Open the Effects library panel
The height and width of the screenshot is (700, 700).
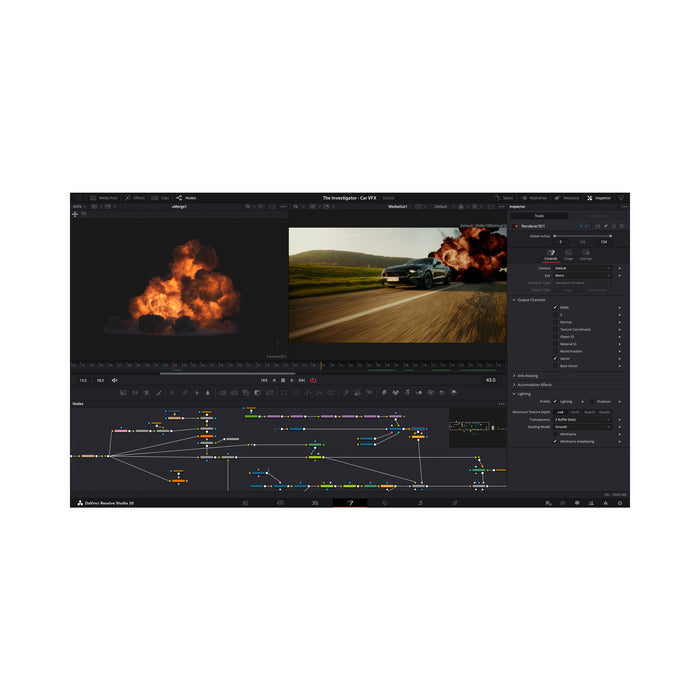click(x=135, y=198)
